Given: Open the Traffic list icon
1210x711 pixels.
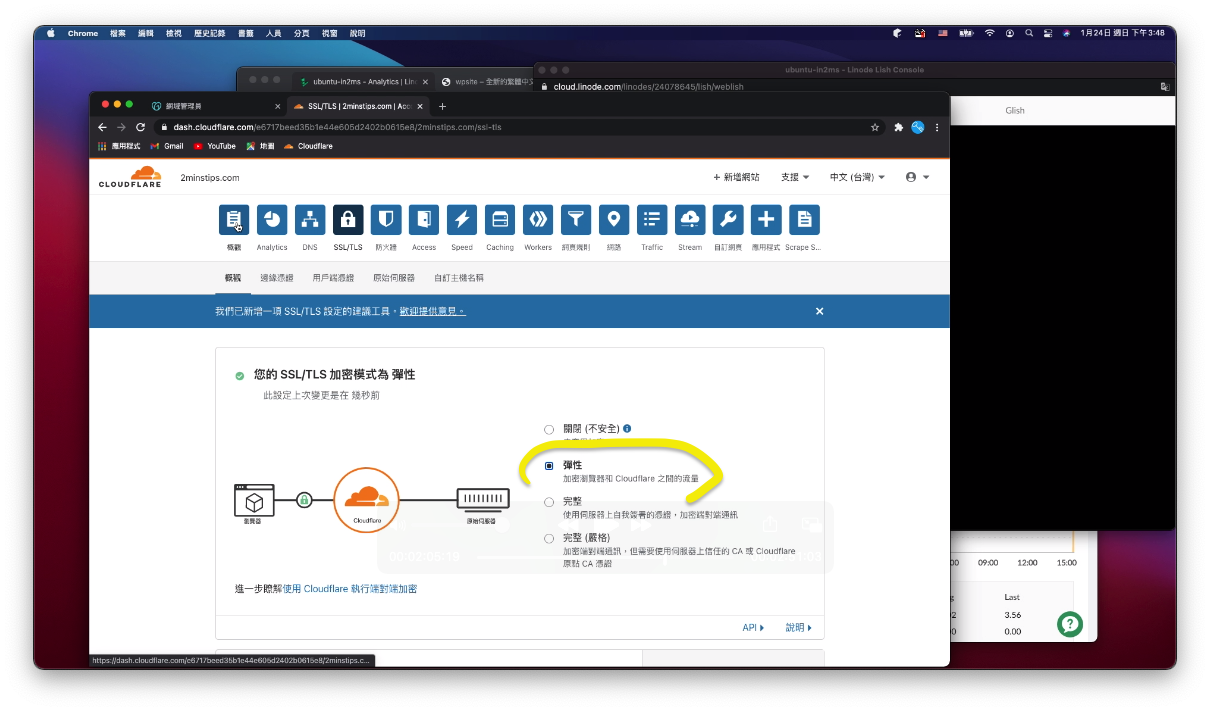Looking at the screenshot, I should tap(652, 219).
